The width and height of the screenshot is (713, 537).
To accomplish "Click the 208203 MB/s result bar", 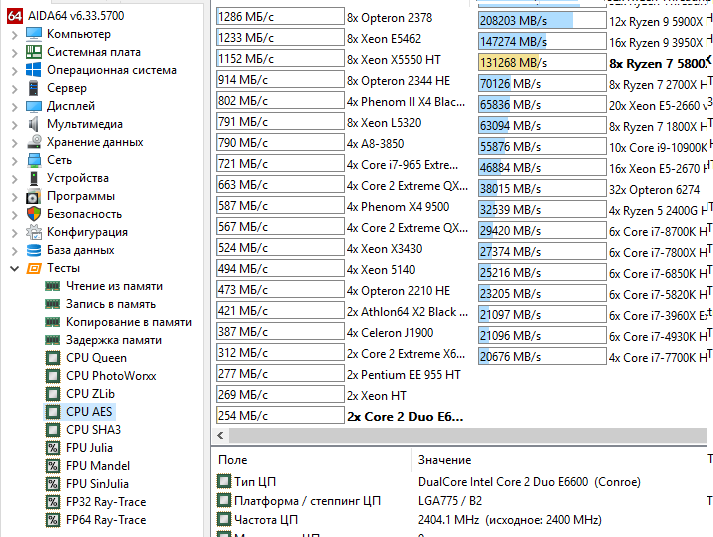I will coord(542,20).
